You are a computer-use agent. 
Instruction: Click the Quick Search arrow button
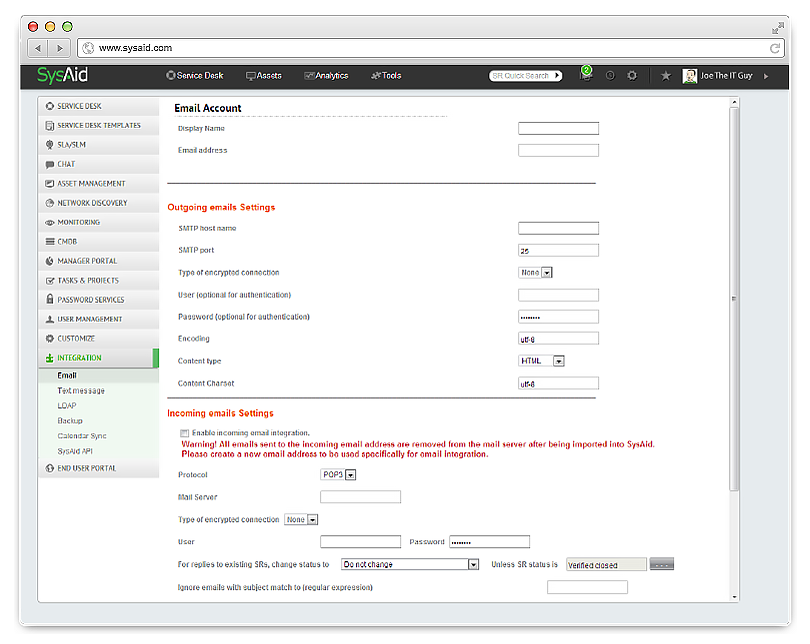coord(557,75)
